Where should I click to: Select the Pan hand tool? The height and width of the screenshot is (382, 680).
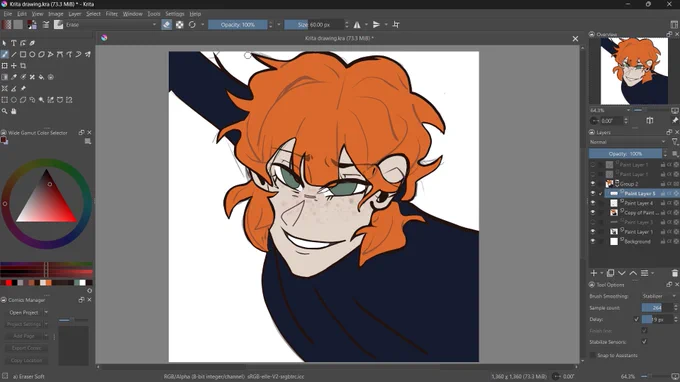coord(13,111)
